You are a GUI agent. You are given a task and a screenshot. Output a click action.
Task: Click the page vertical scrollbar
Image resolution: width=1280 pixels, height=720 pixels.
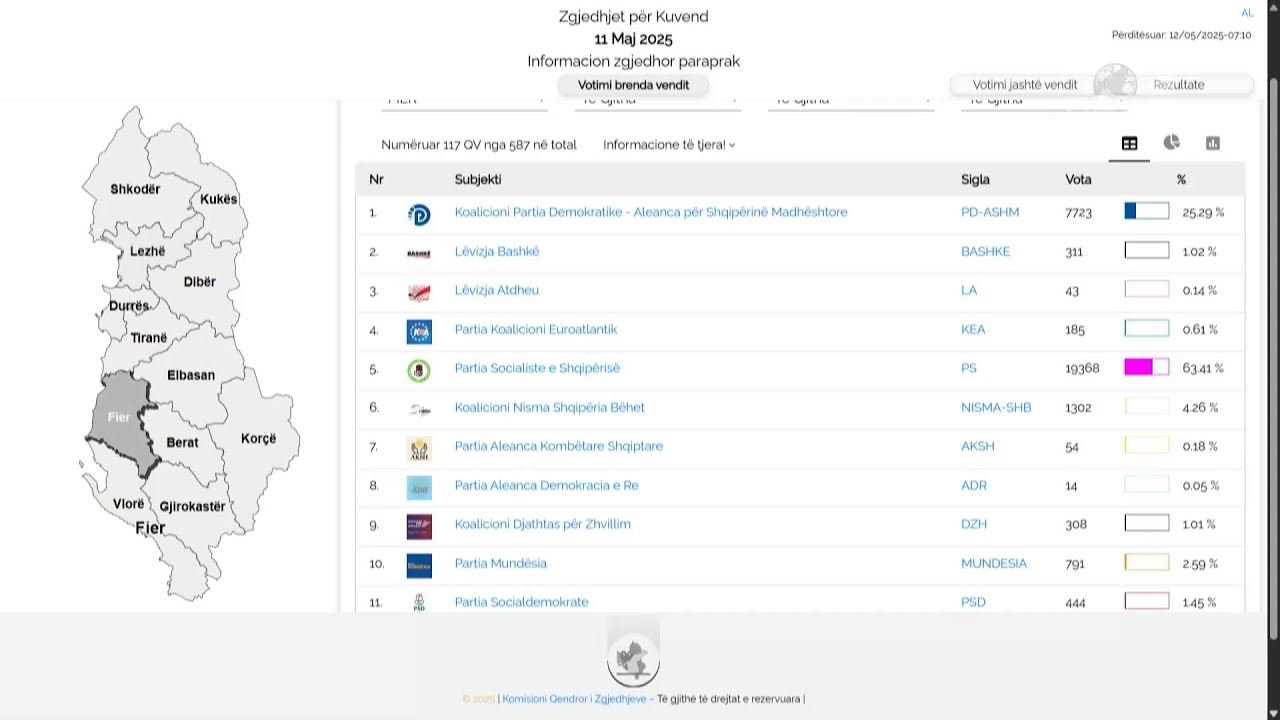pos(1273,357)
